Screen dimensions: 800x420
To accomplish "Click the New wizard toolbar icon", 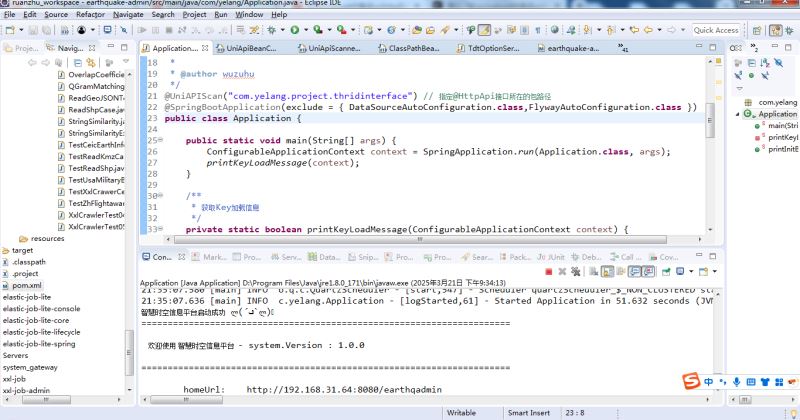I will 10,30.
